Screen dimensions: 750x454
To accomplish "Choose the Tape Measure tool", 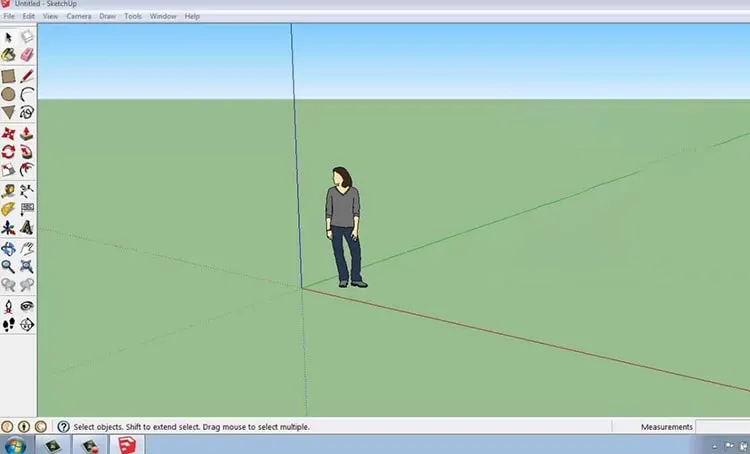I will click(8, 191).
